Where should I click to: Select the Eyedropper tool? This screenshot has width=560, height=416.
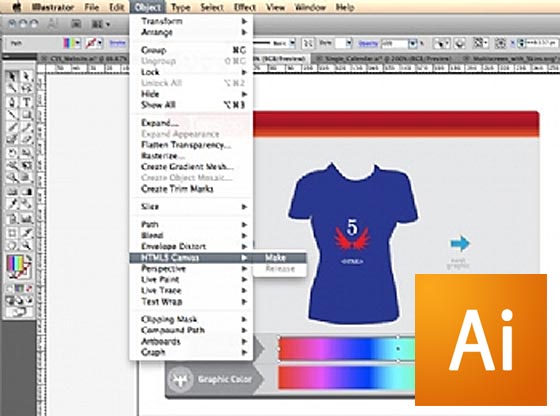(12, 204)
